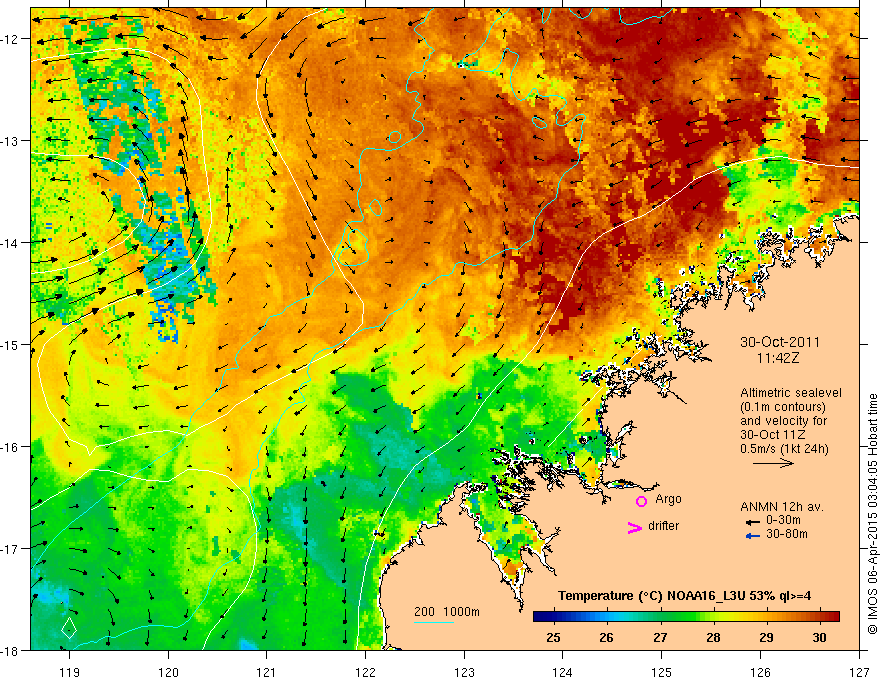
Task: Click the Temperature NOAA16_L3U colorbar title
Action: click(x=684, y=596)
